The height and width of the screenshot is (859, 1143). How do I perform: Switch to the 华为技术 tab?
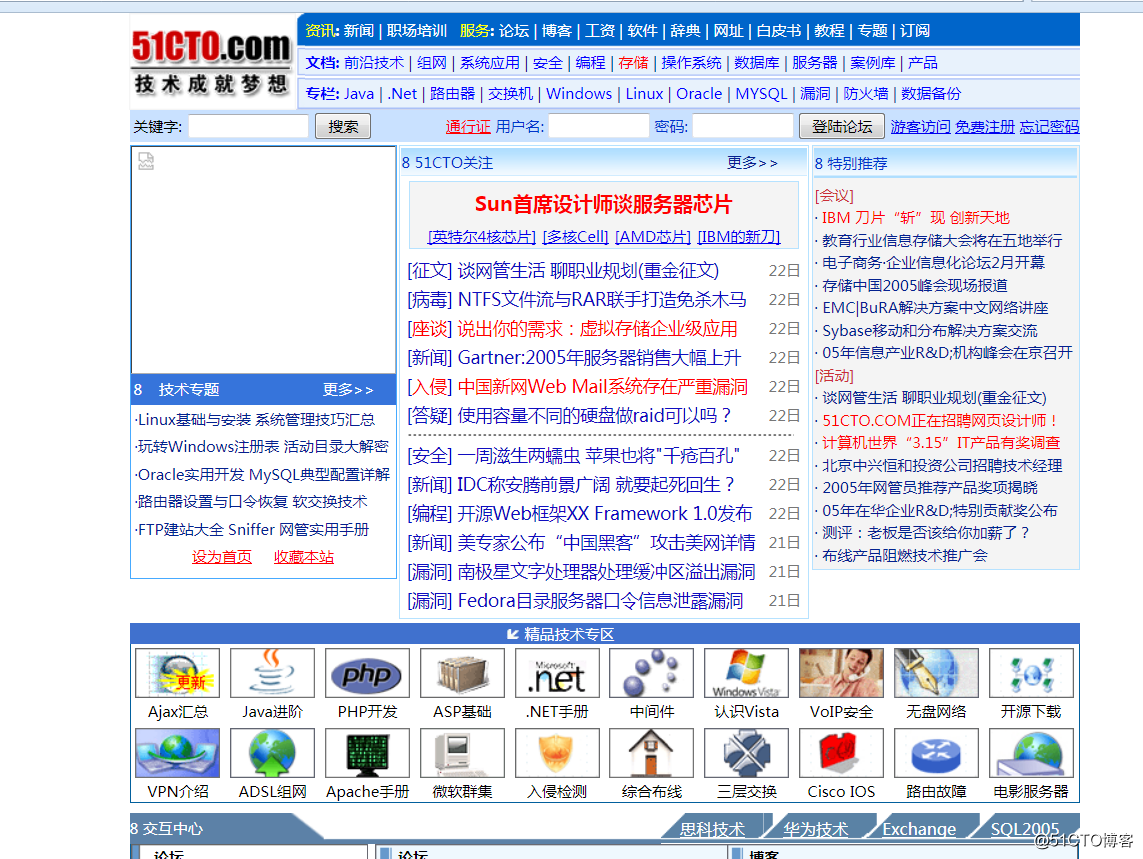816,829
